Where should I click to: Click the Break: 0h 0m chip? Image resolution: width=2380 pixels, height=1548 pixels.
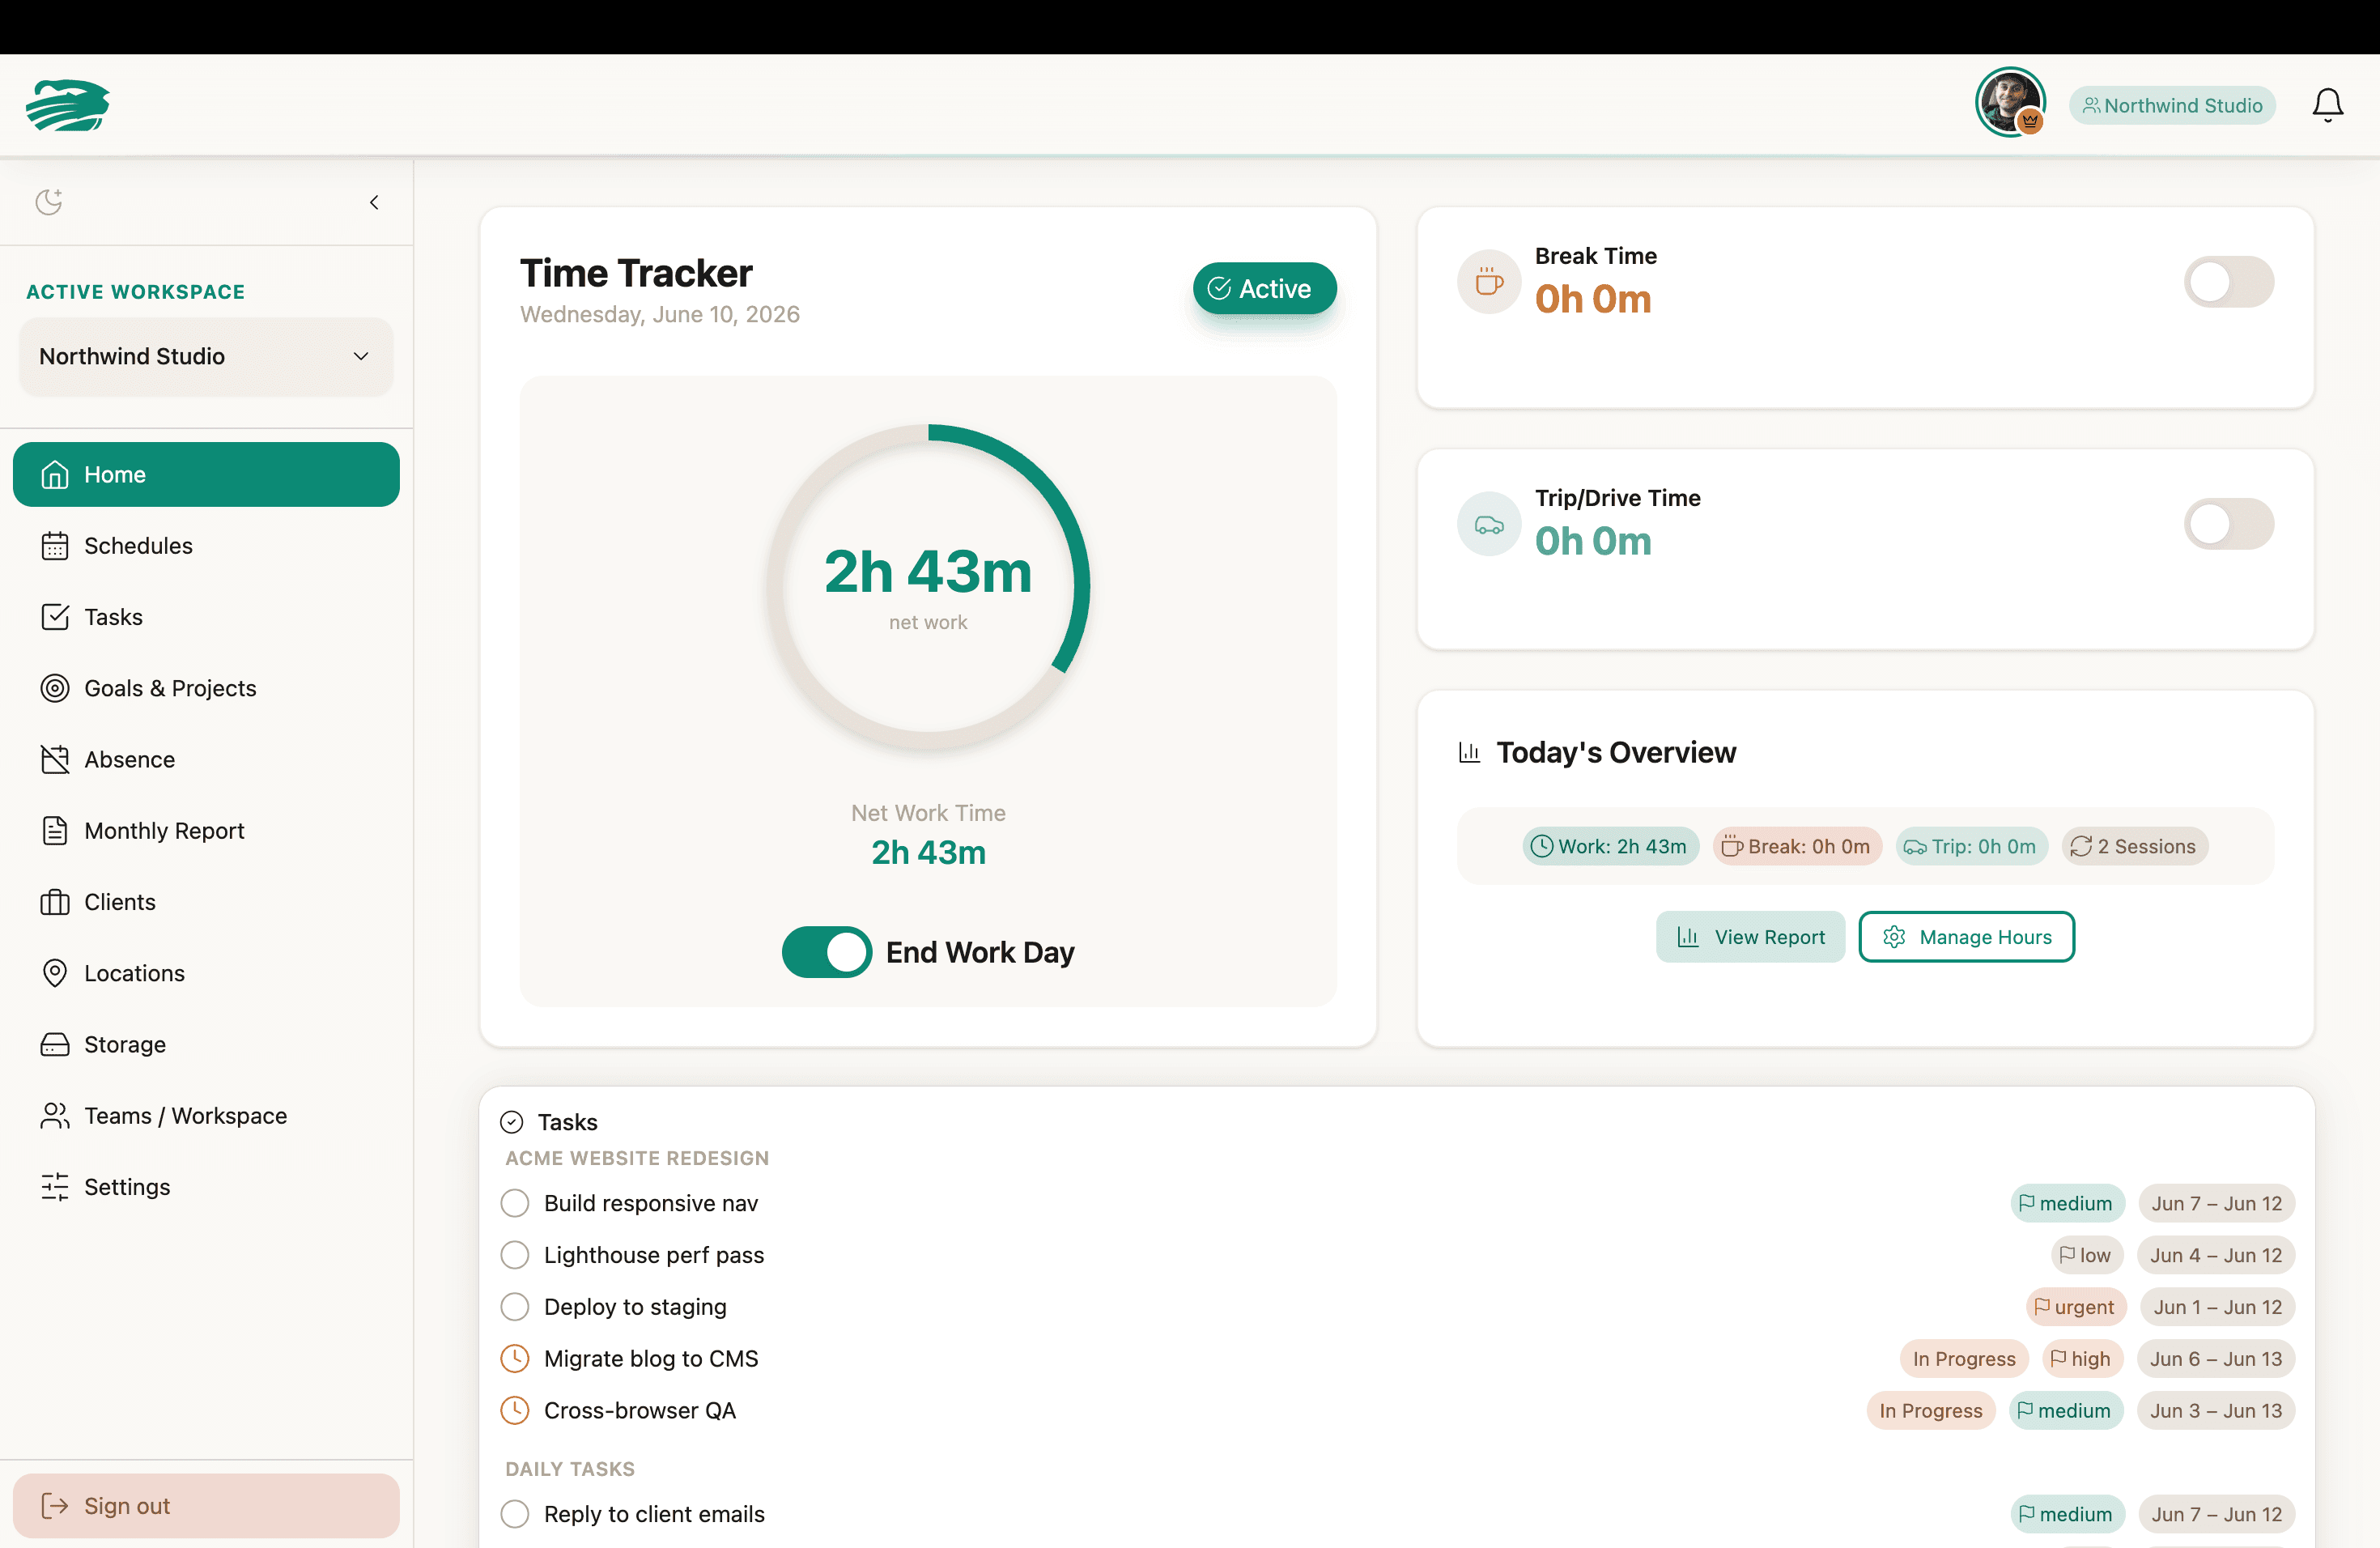point(1797,846)
